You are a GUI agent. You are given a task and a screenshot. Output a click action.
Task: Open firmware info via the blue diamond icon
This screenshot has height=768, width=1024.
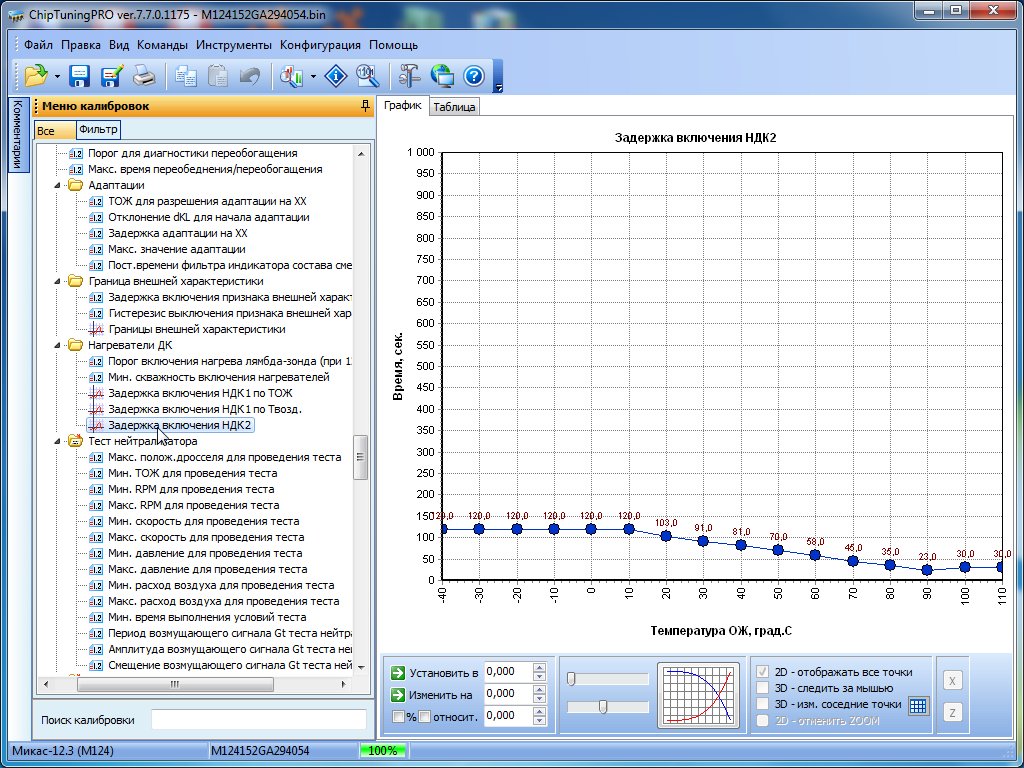point(337,75)
